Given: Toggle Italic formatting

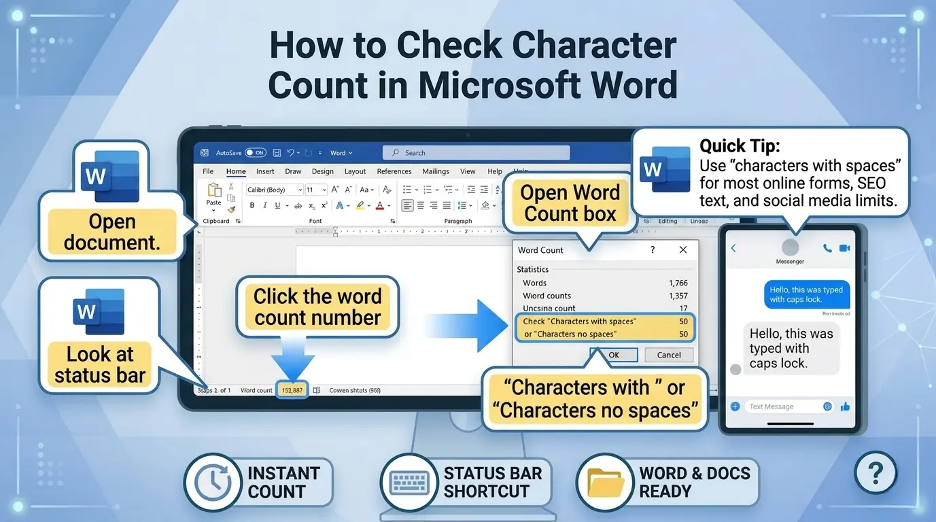Looking at the screenshot, I should [x=265, y=205].
